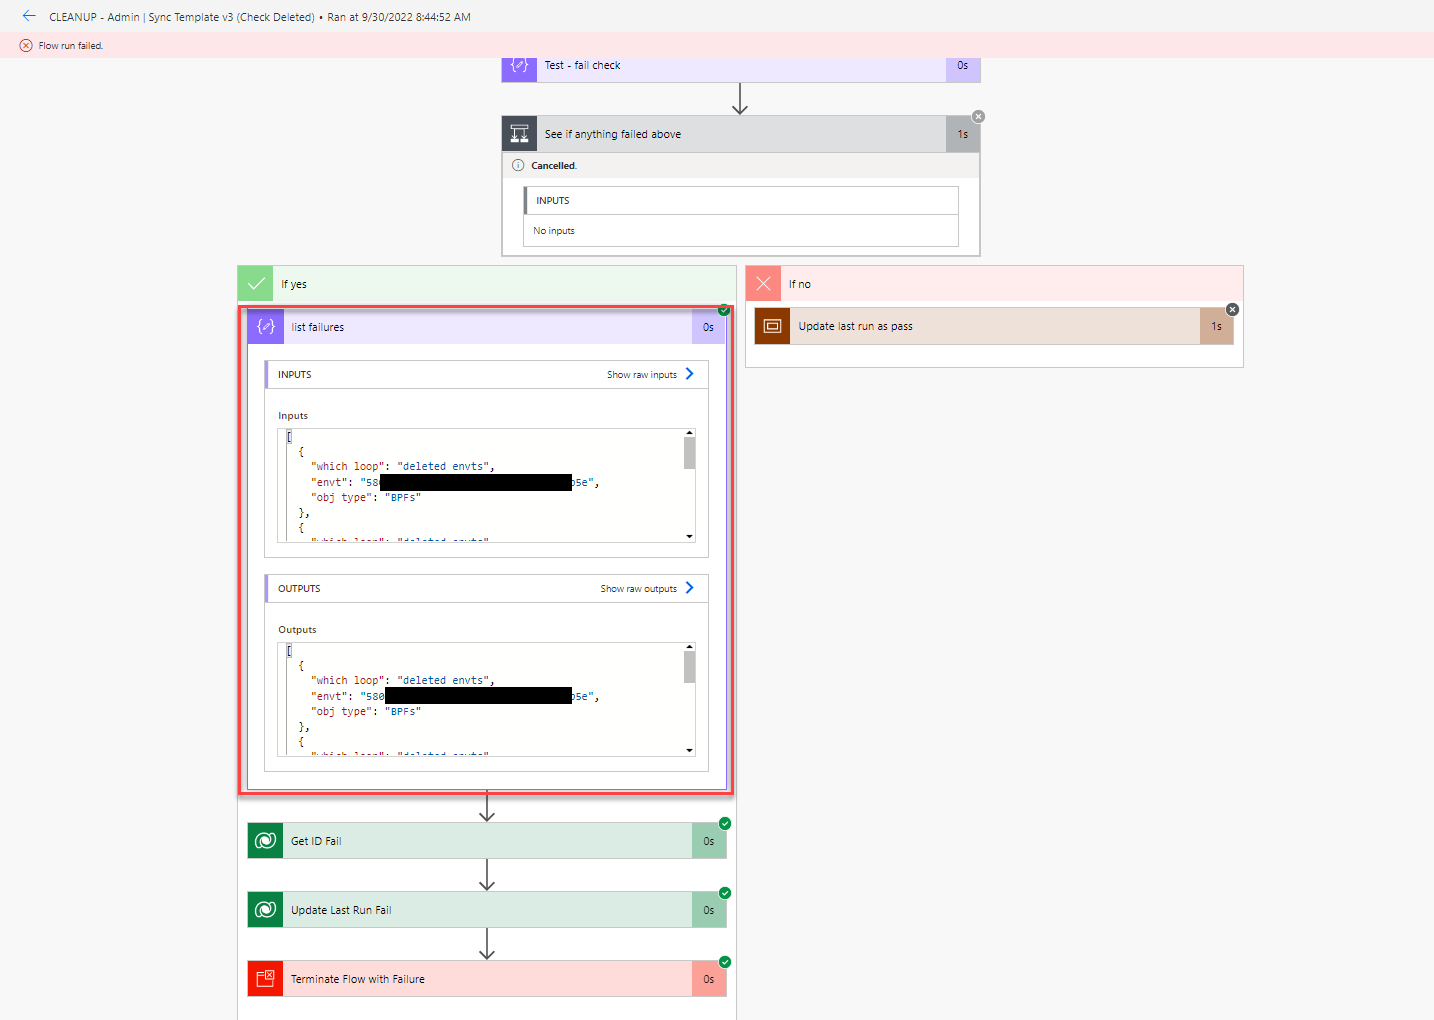Expand the Terminate Flow with Failure action

pos(487,979)
